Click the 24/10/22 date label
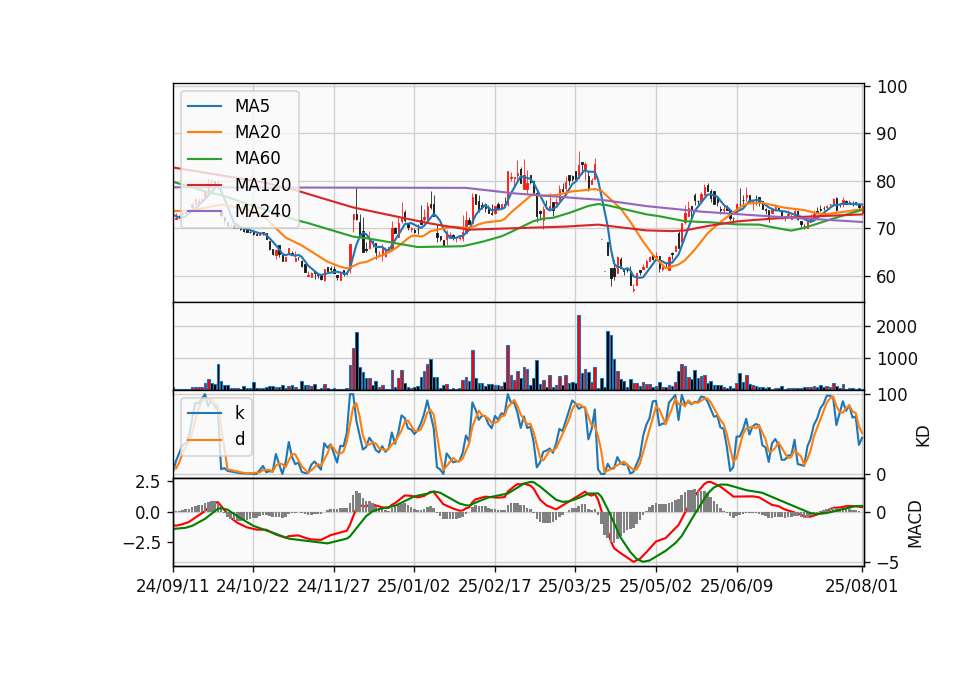Viewport: 960px width, 690px height. (253, 586)
